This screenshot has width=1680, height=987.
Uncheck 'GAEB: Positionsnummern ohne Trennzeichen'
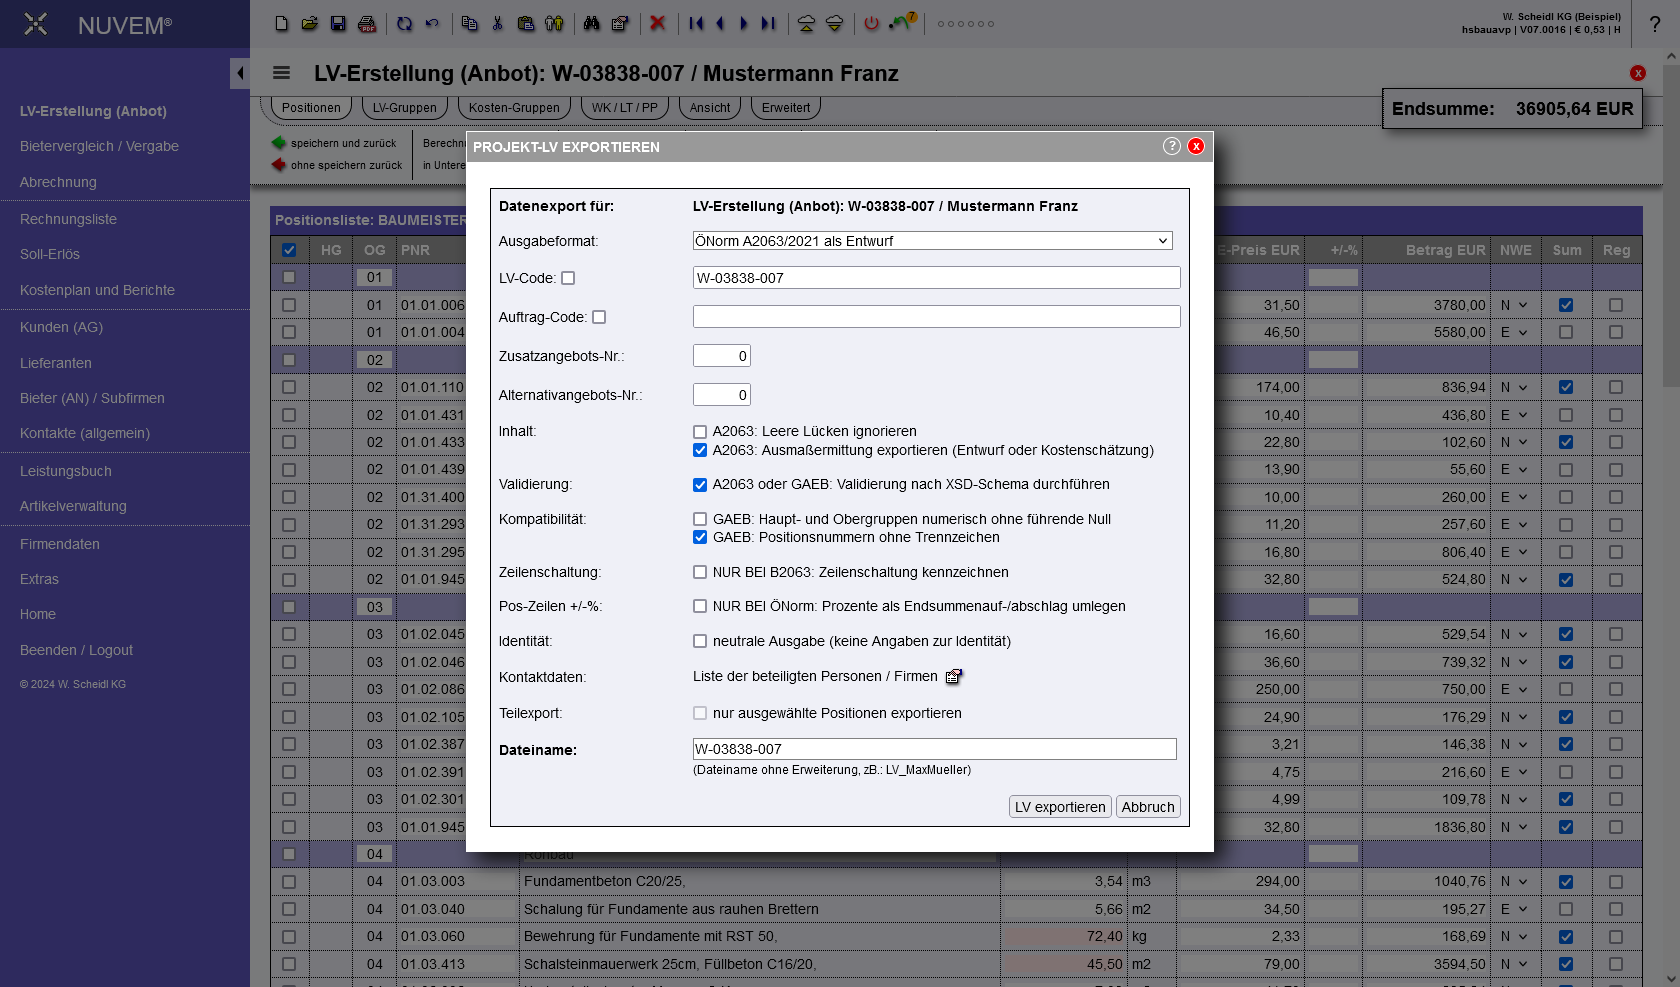tap(700, 538)
